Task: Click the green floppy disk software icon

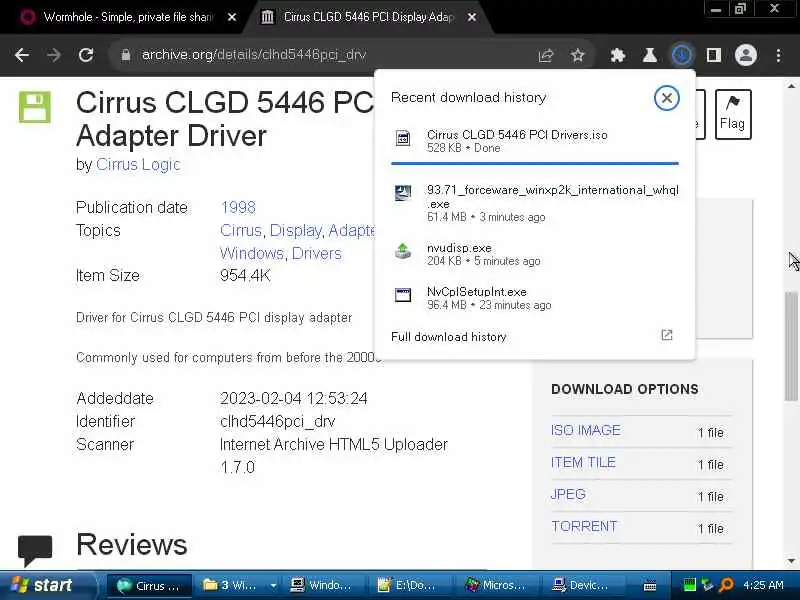Action: [x=35, y=107]
